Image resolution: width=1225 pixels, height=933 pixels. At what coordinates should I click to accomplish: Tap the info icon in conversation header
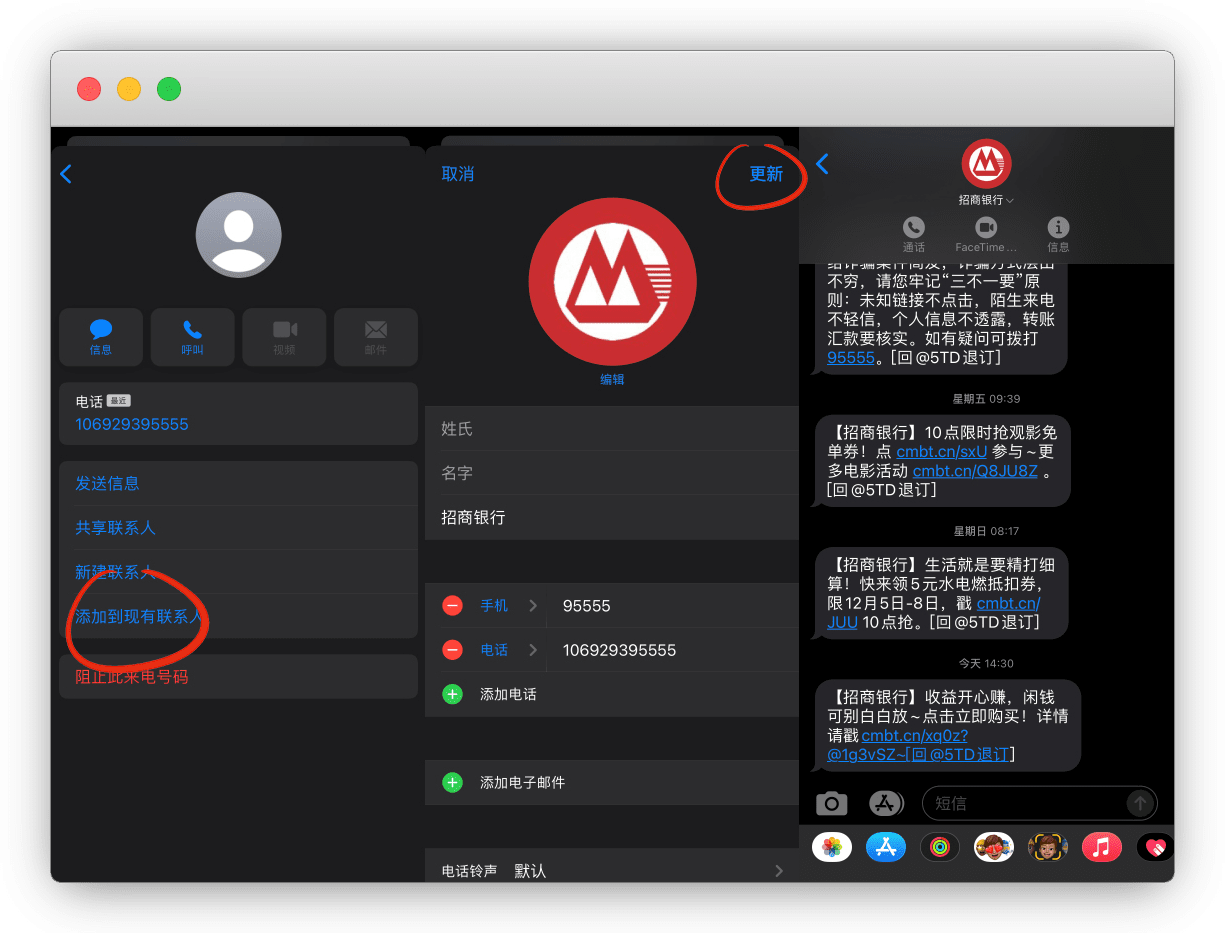click(1058, 228)
